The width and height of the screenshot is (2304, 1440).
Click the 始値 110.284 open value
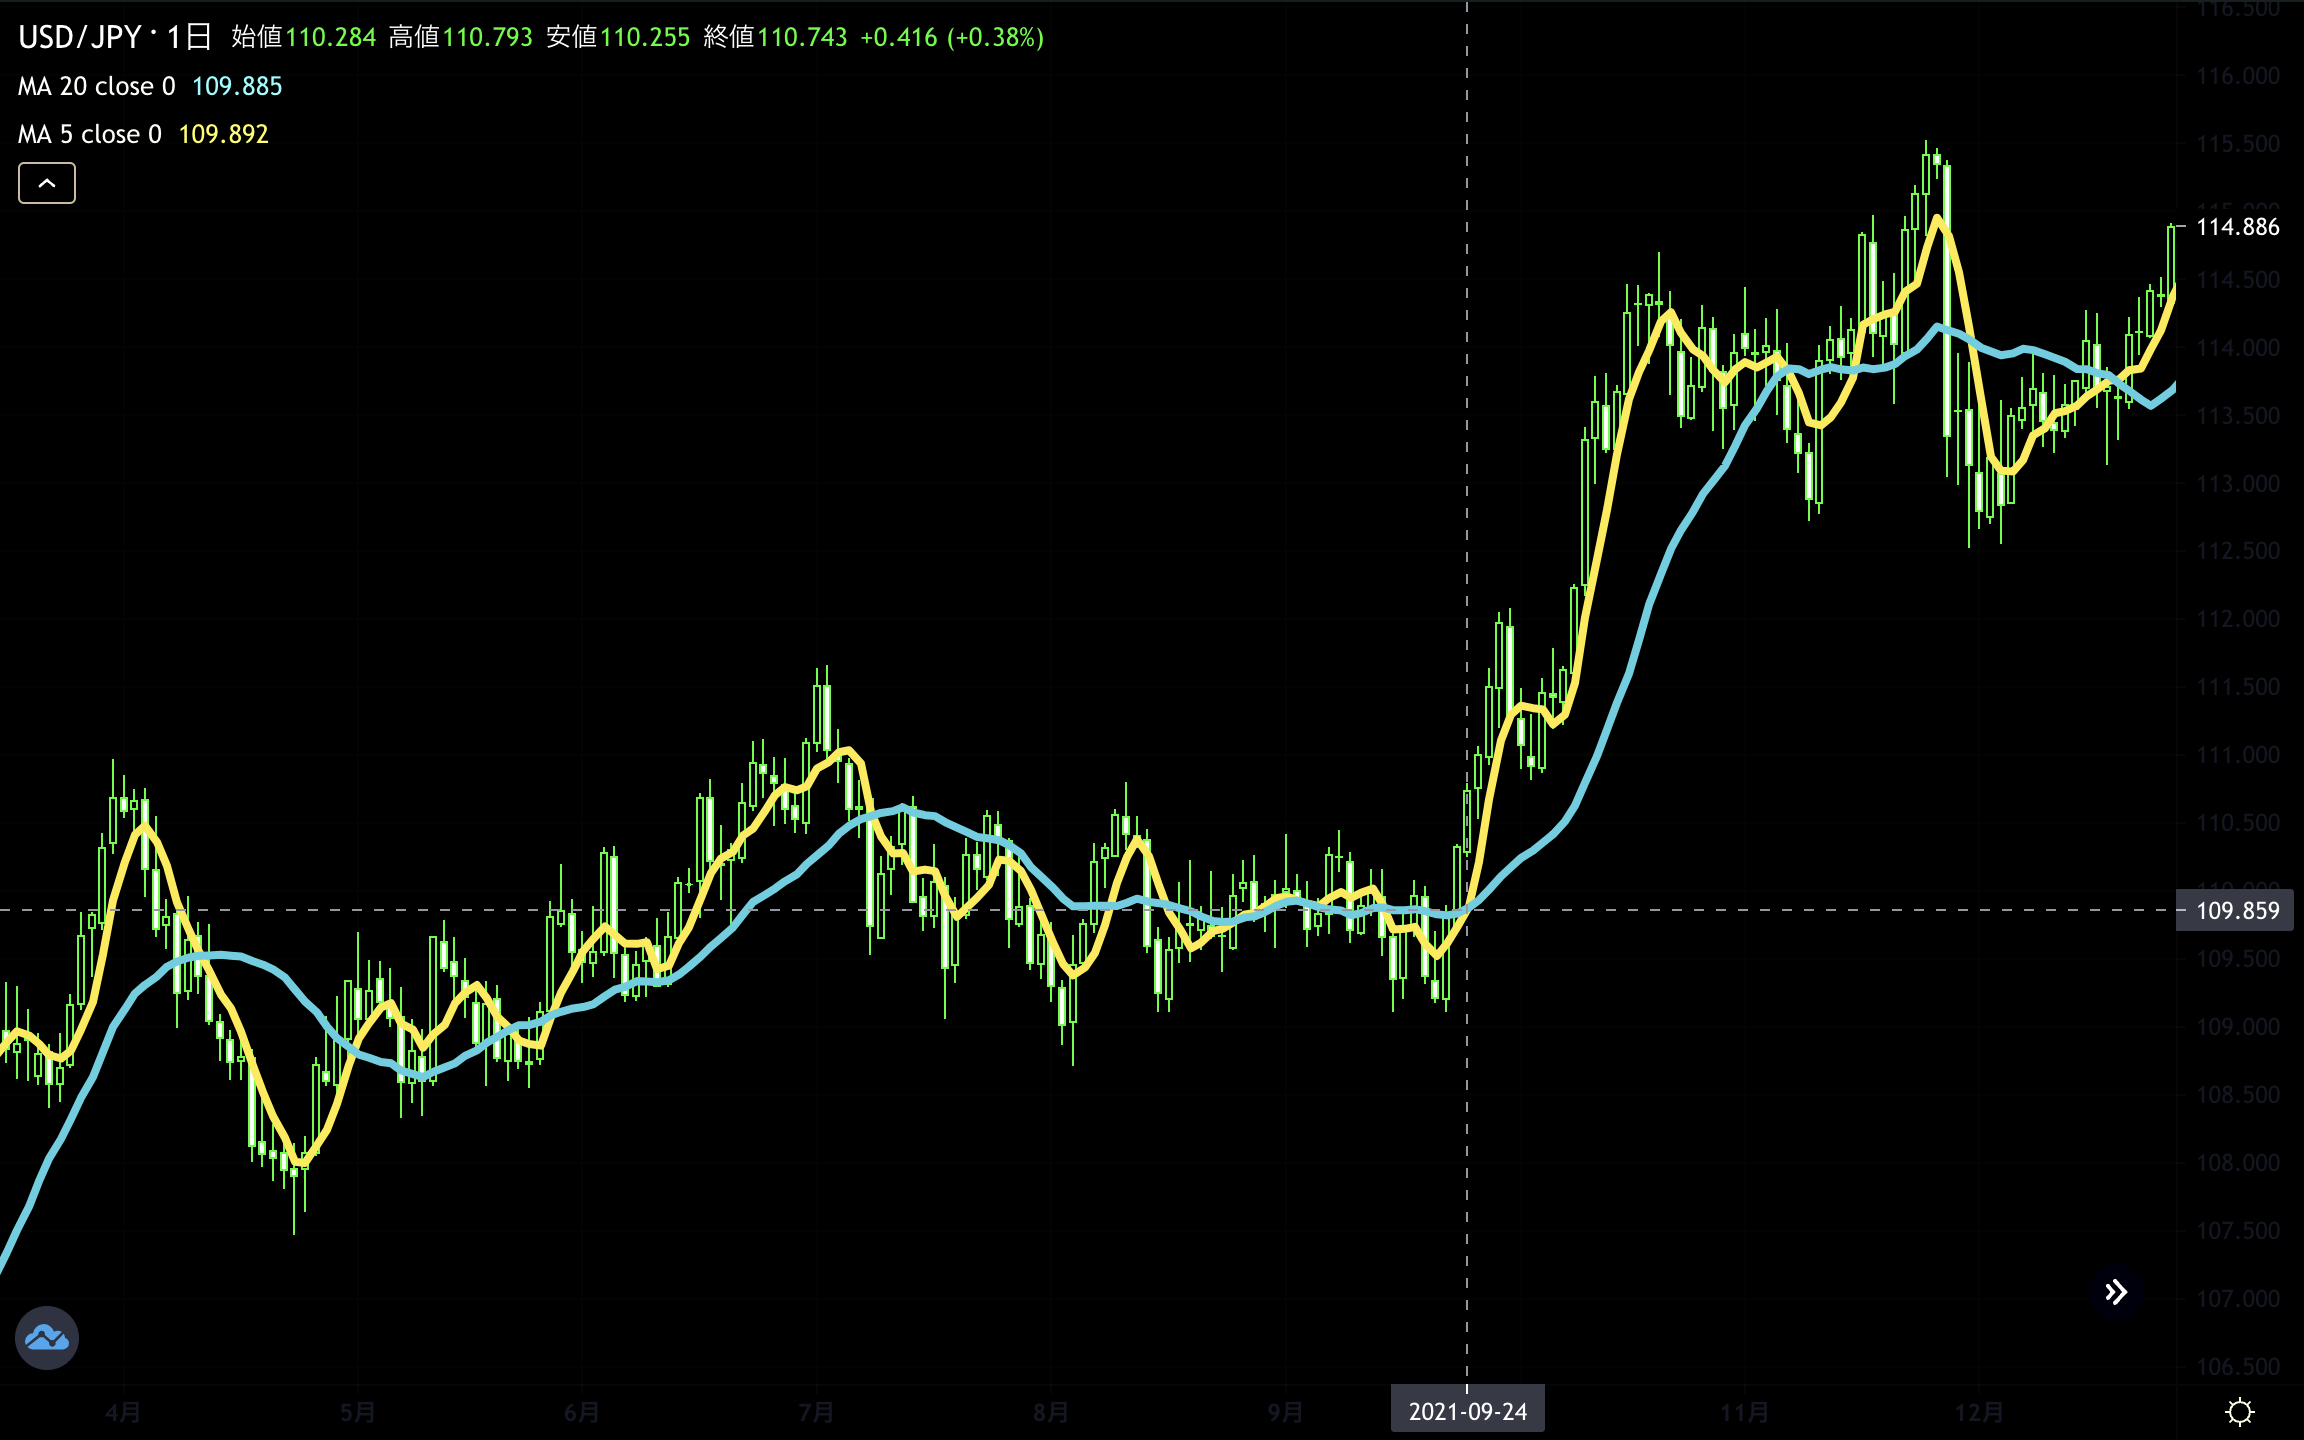(x=330, y=38)
